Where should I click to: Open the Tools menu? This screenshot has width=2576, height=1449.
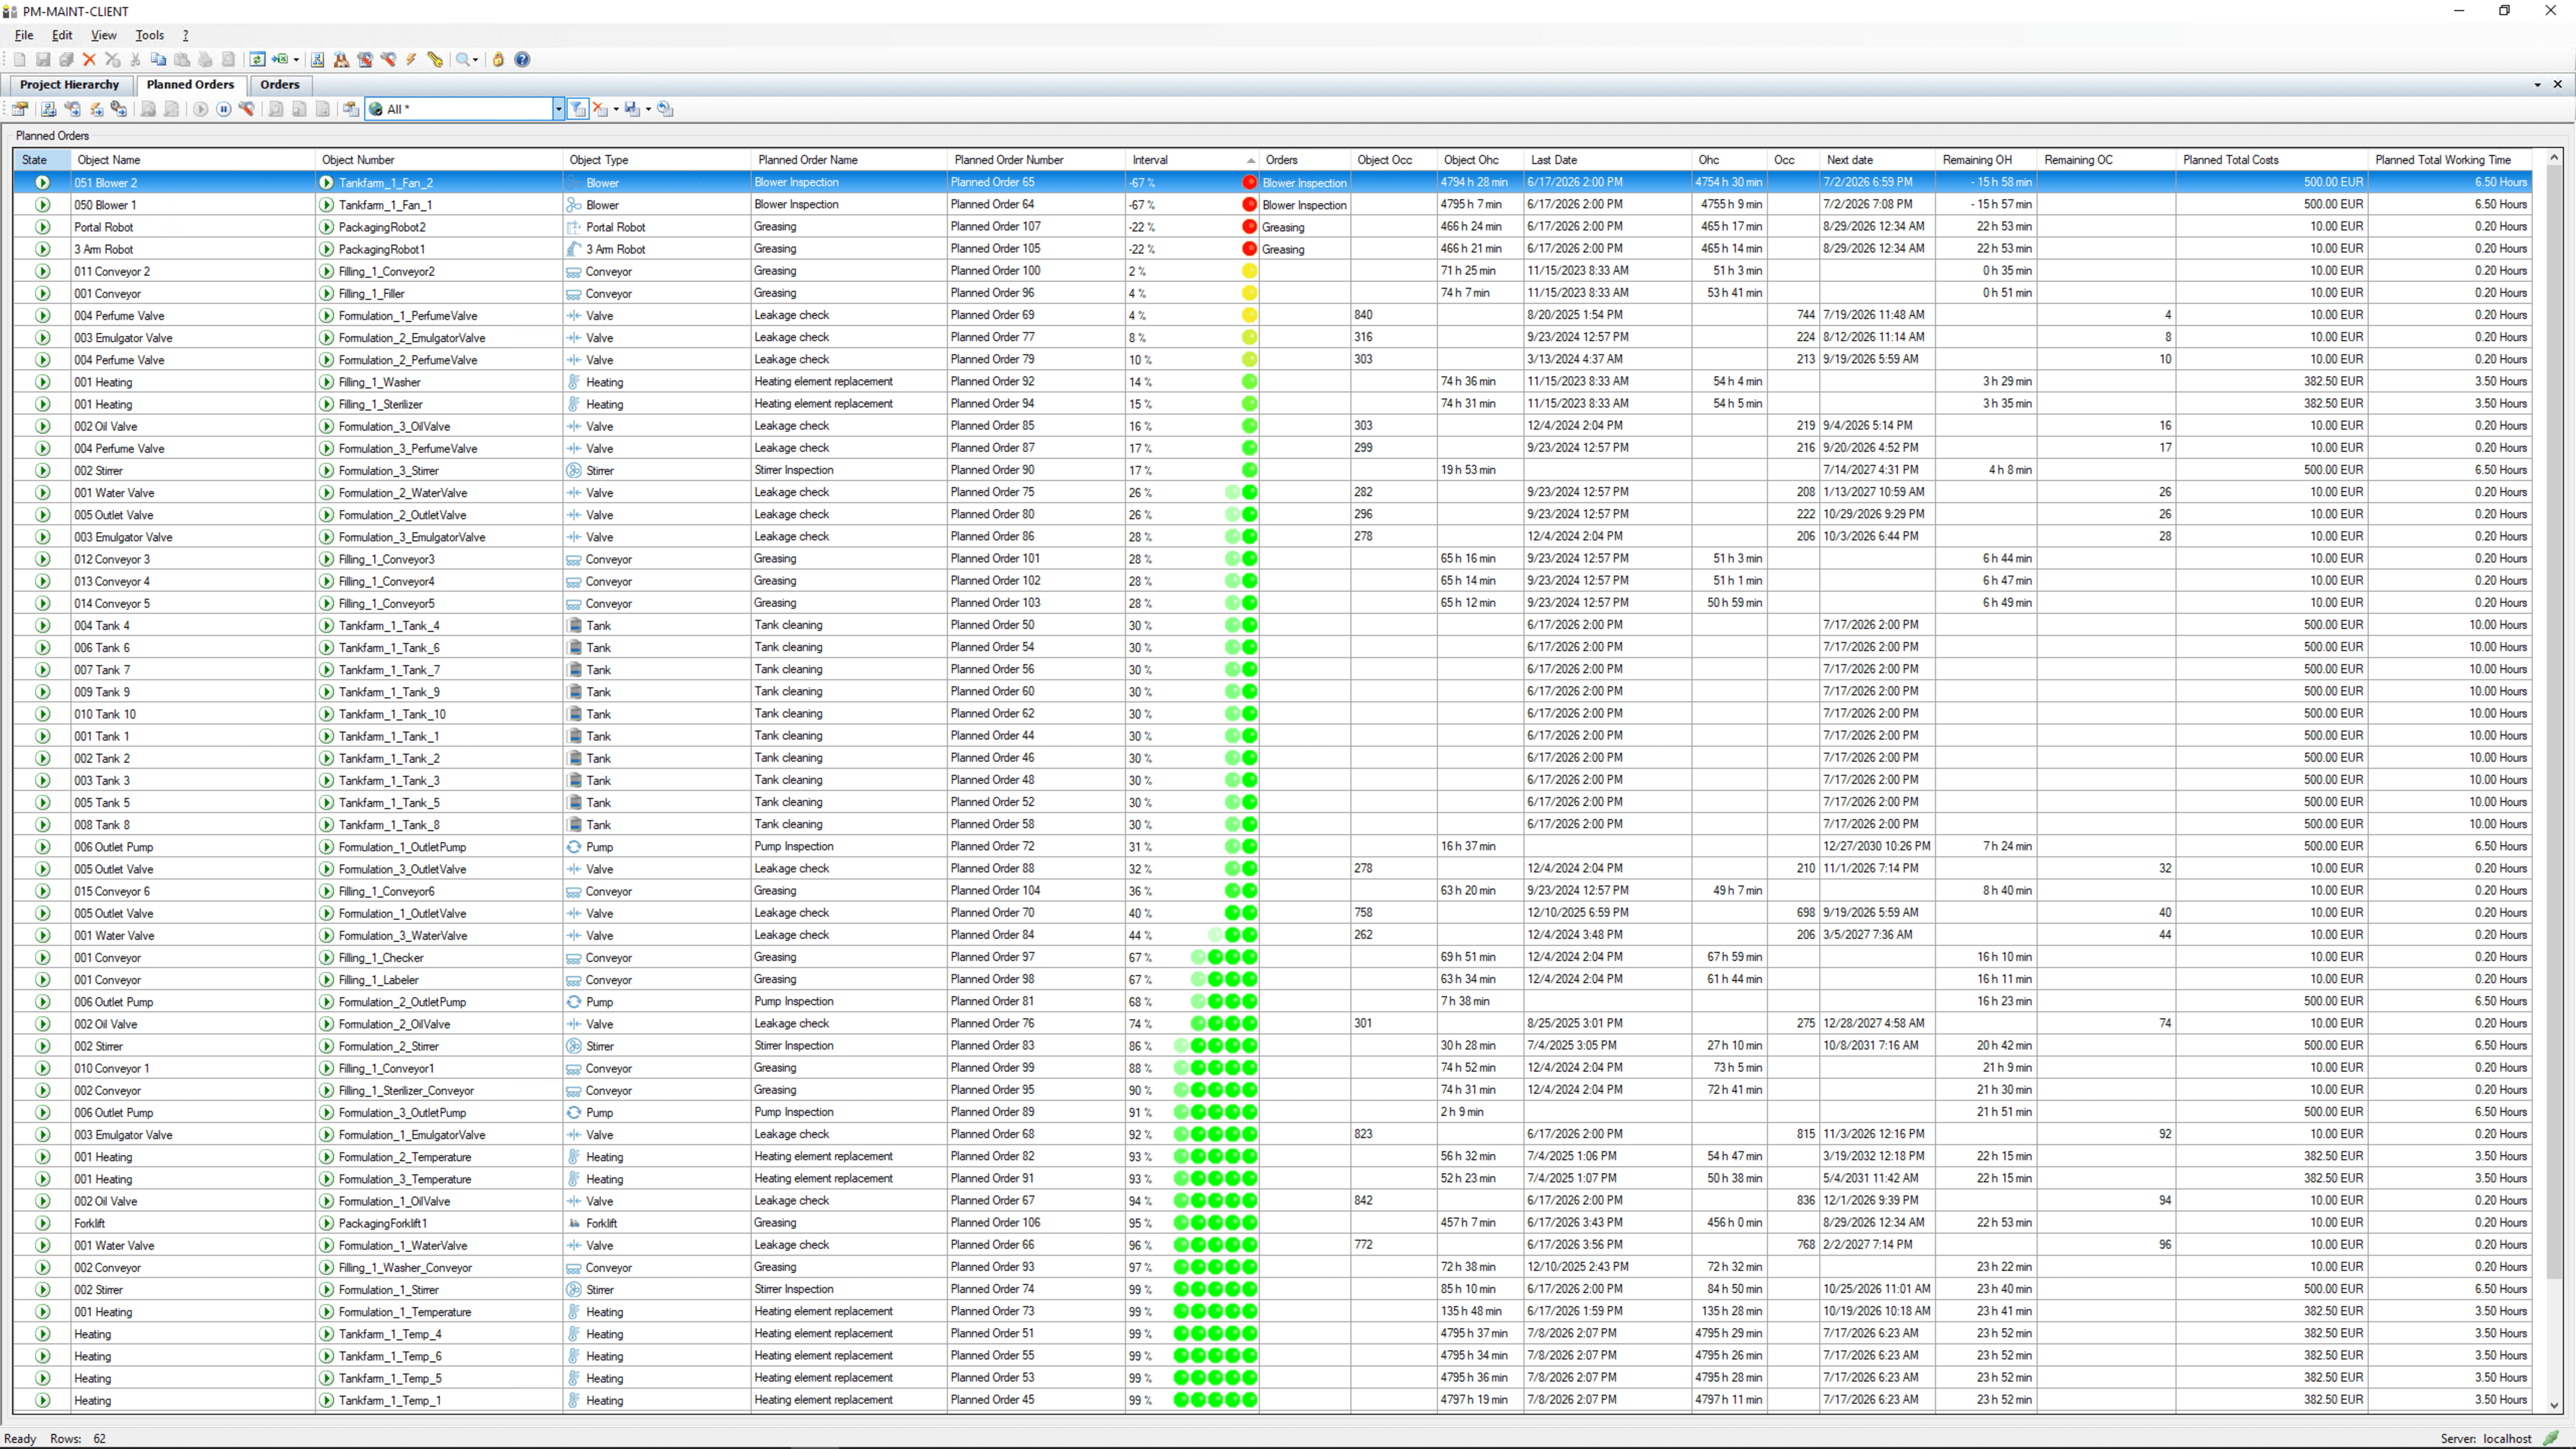[149, 35]
